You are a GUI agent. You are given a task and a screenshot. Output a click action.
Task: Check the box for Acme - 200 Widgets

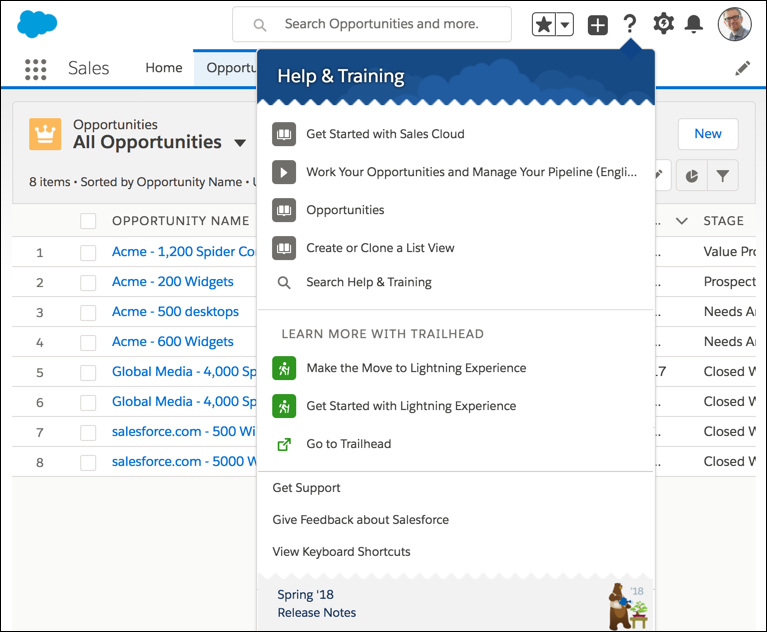[88, 283]
